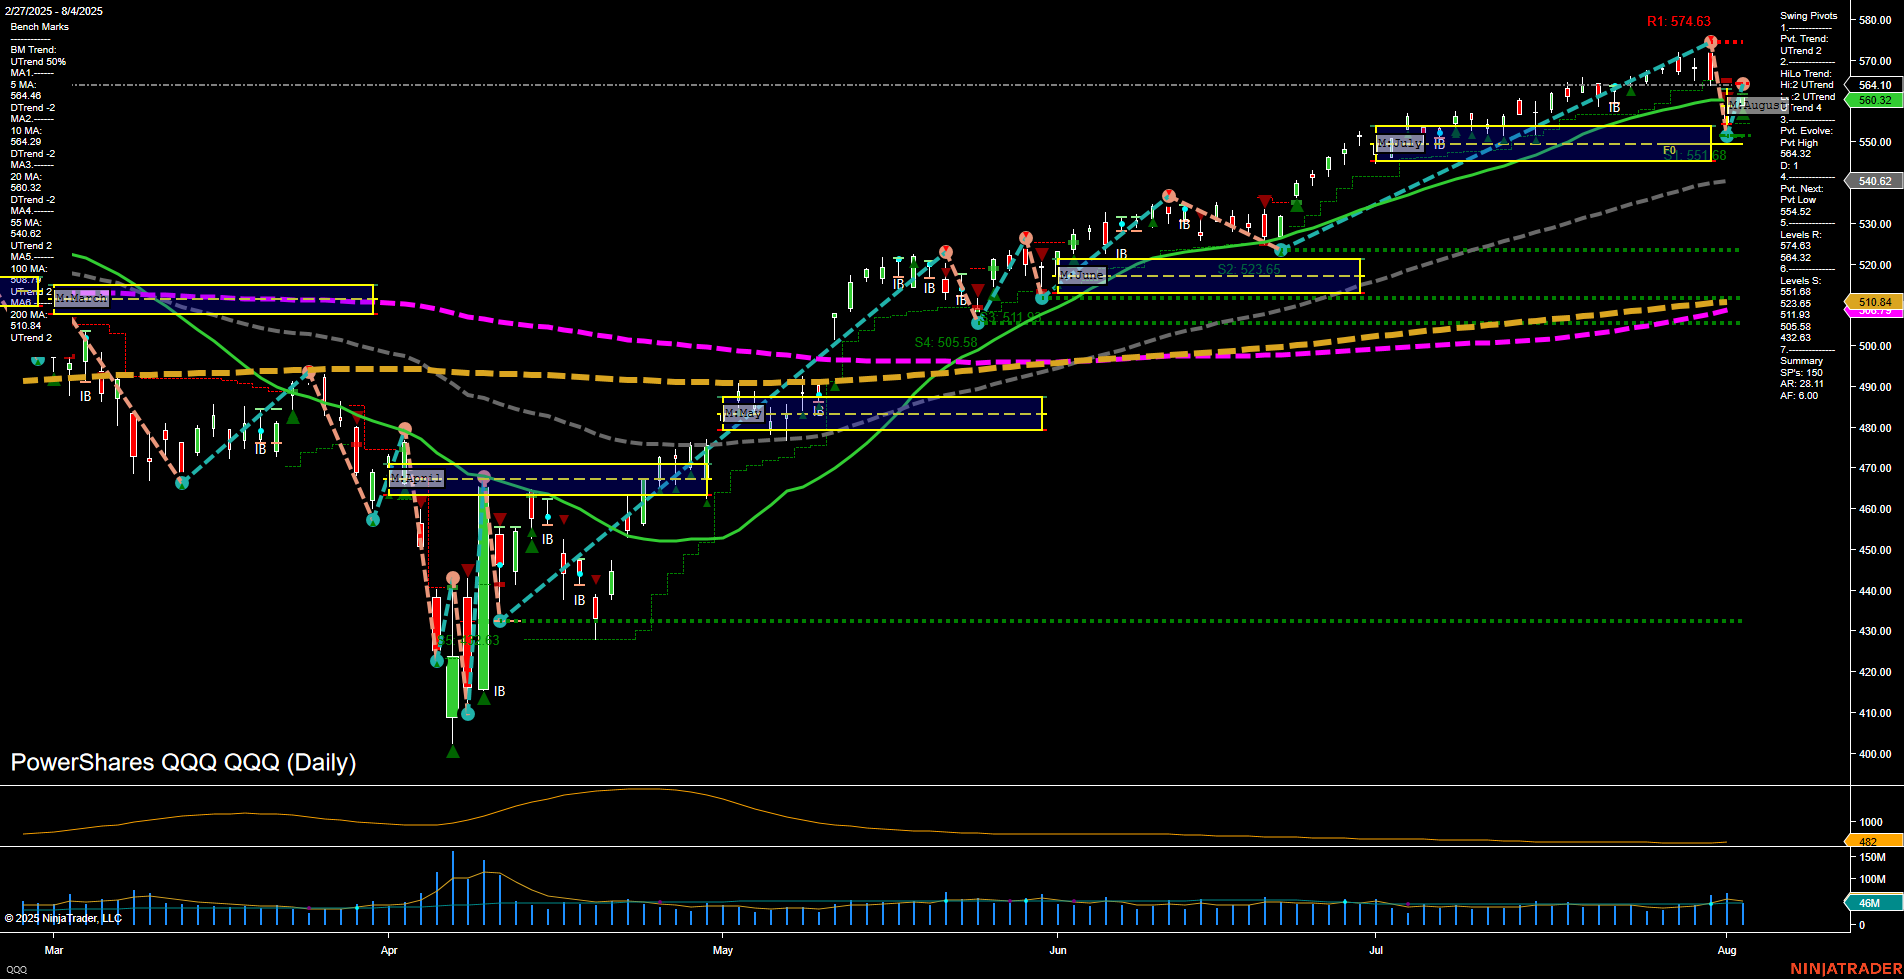
Task: Click the Jul label on the time axis
Action: pyautogui.click(x=1376, y=950)
